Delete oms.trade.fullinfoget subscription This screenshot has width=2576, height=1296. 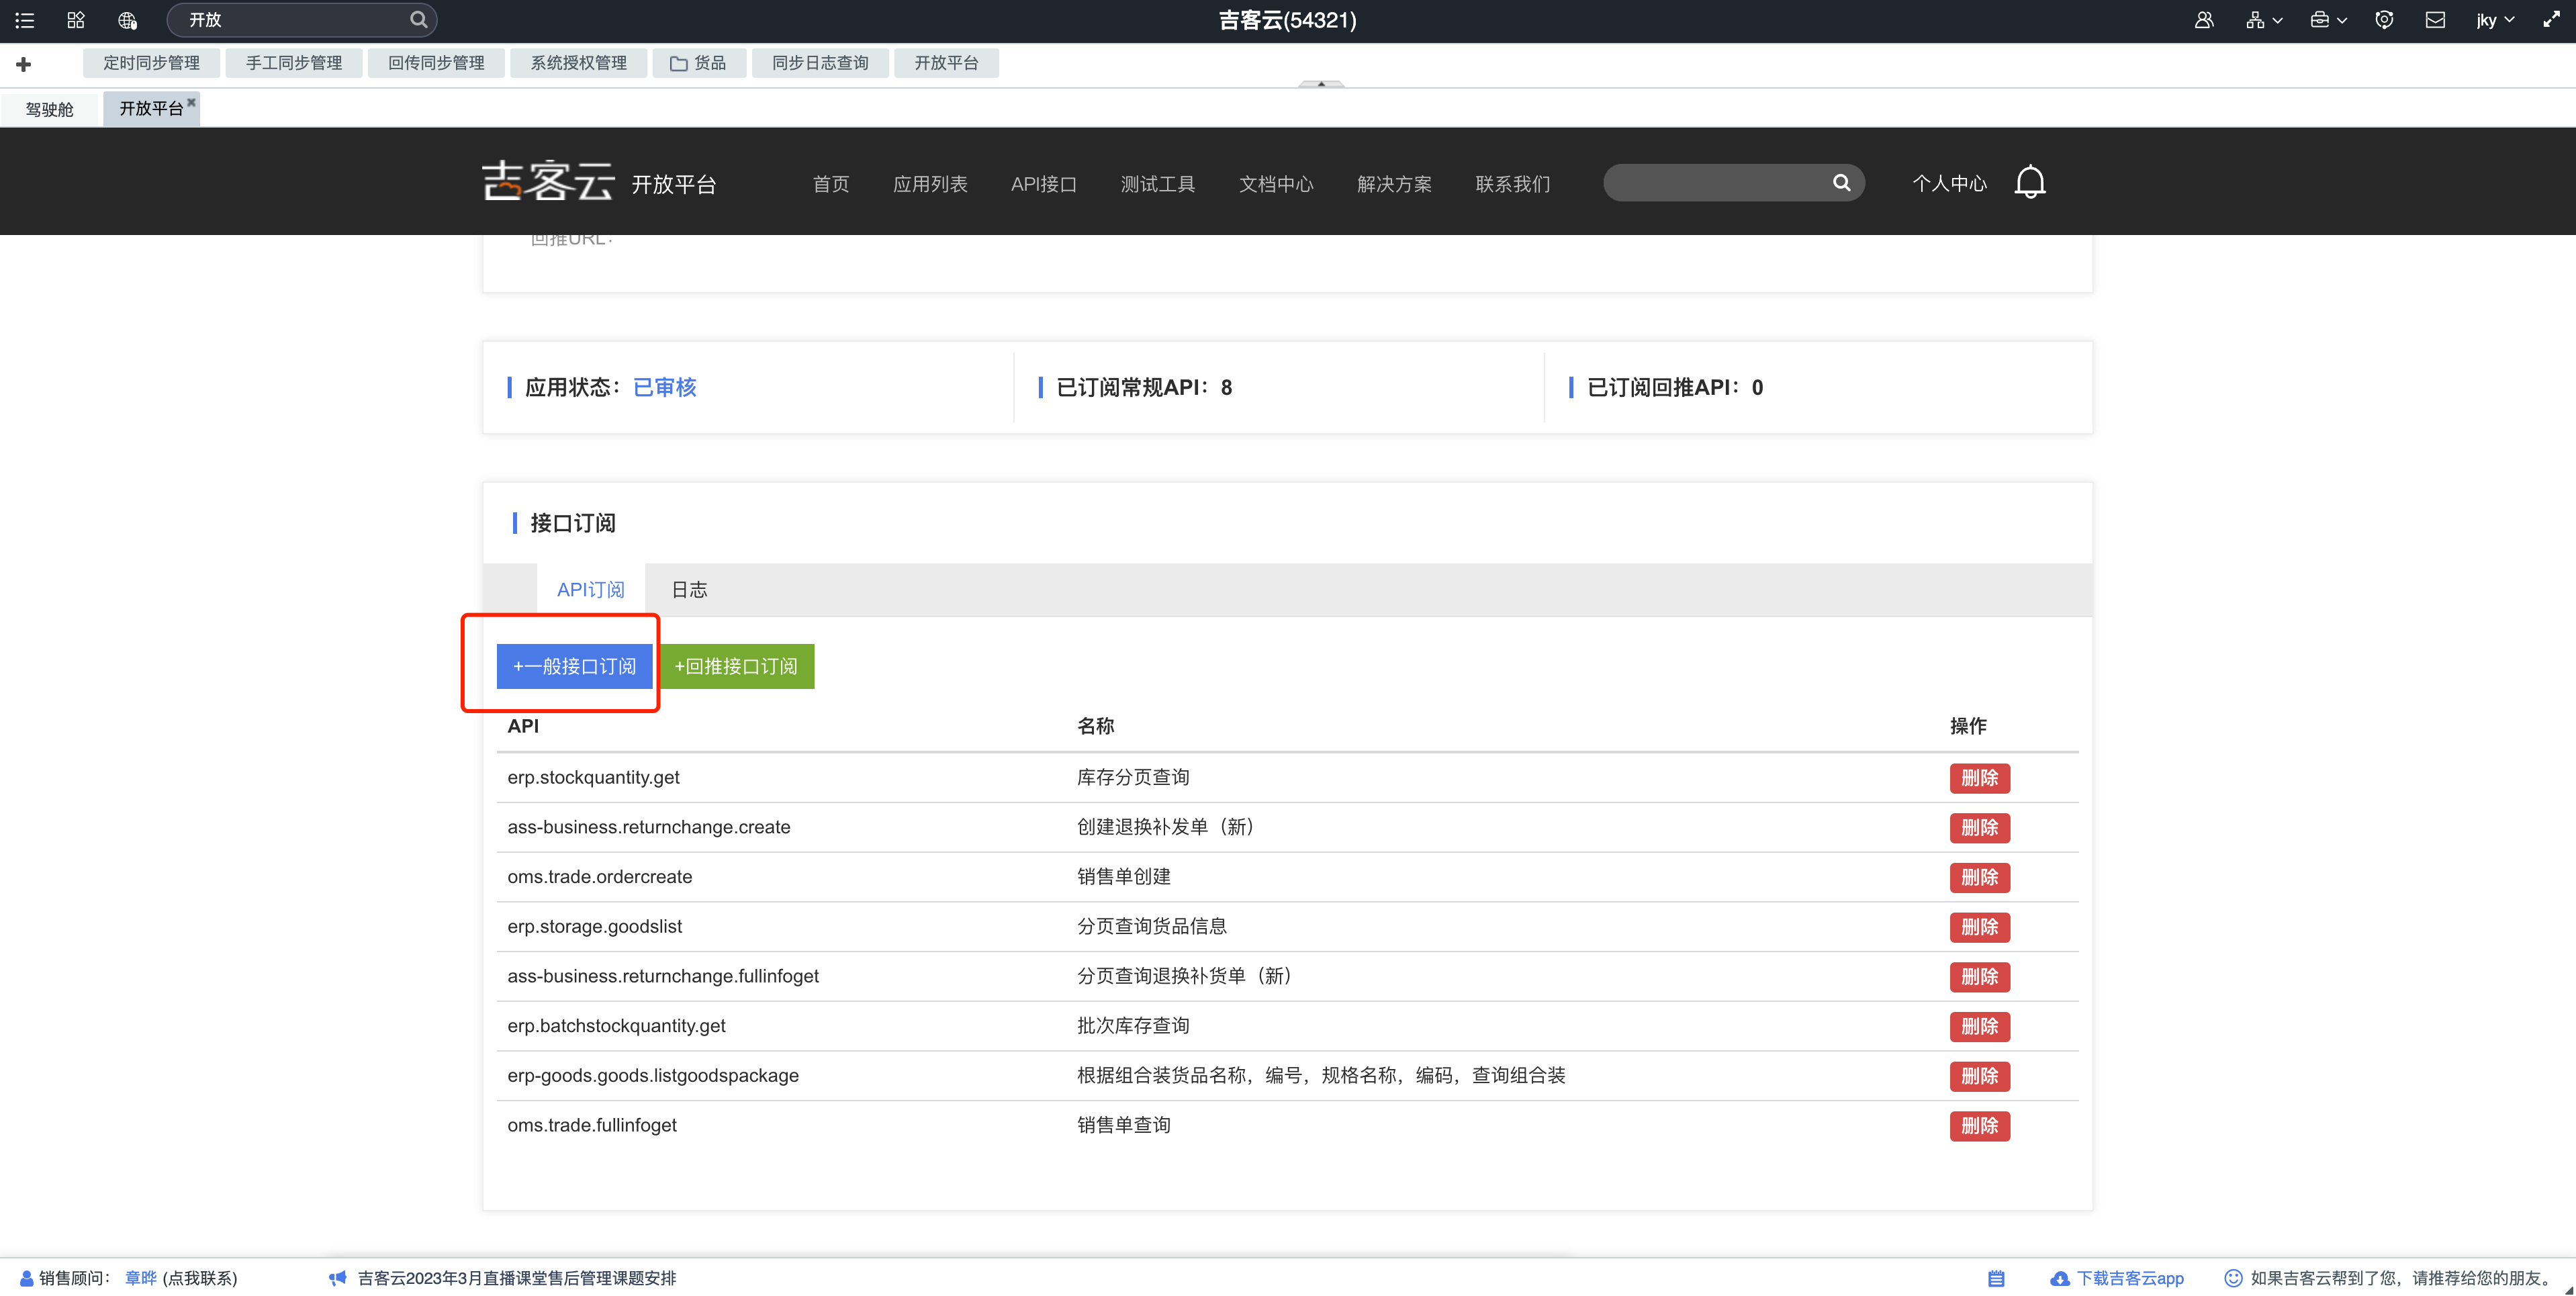coord(1980,1126)
